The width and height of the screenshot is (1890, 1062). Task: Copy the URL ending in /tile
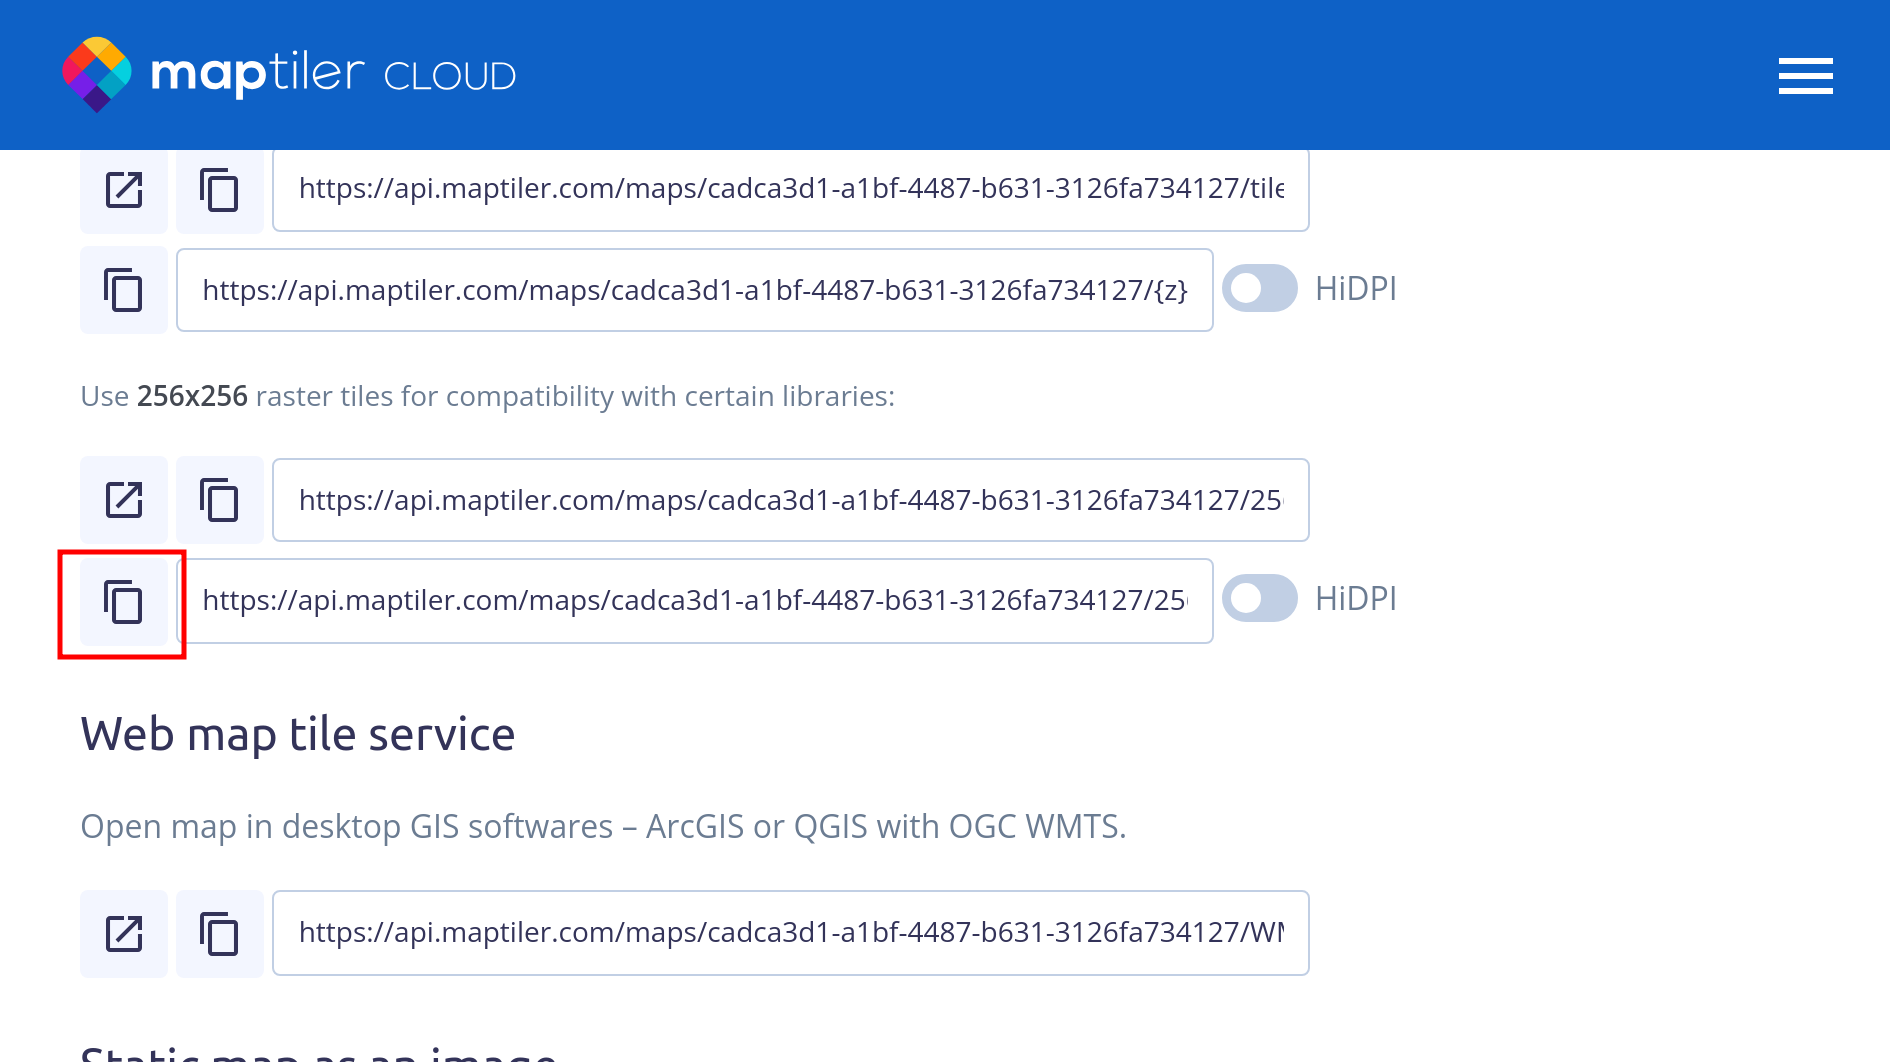(x=220, y=190)
